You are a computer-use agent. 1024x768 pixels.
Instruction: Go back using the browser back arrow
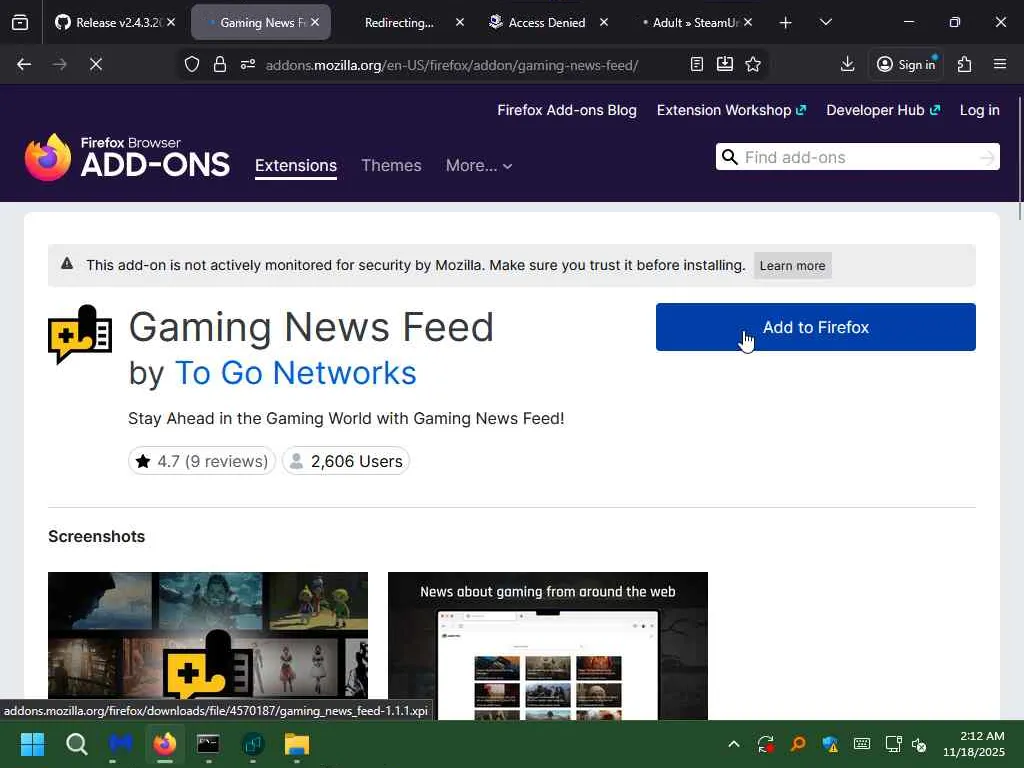[x=24, y=64]
